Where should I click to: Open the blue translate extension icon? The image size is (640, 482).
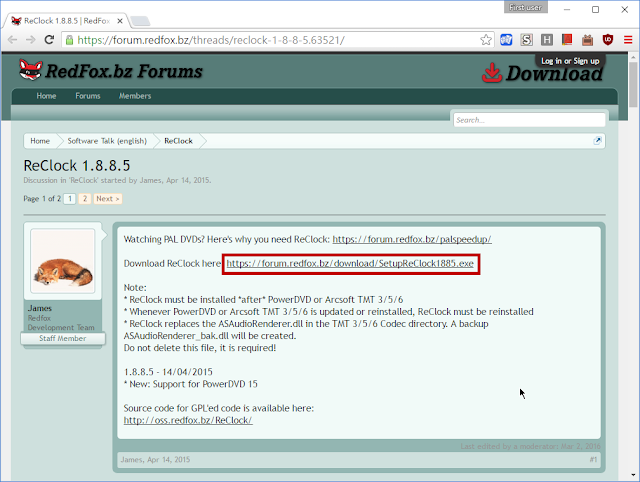click(506, 40)
